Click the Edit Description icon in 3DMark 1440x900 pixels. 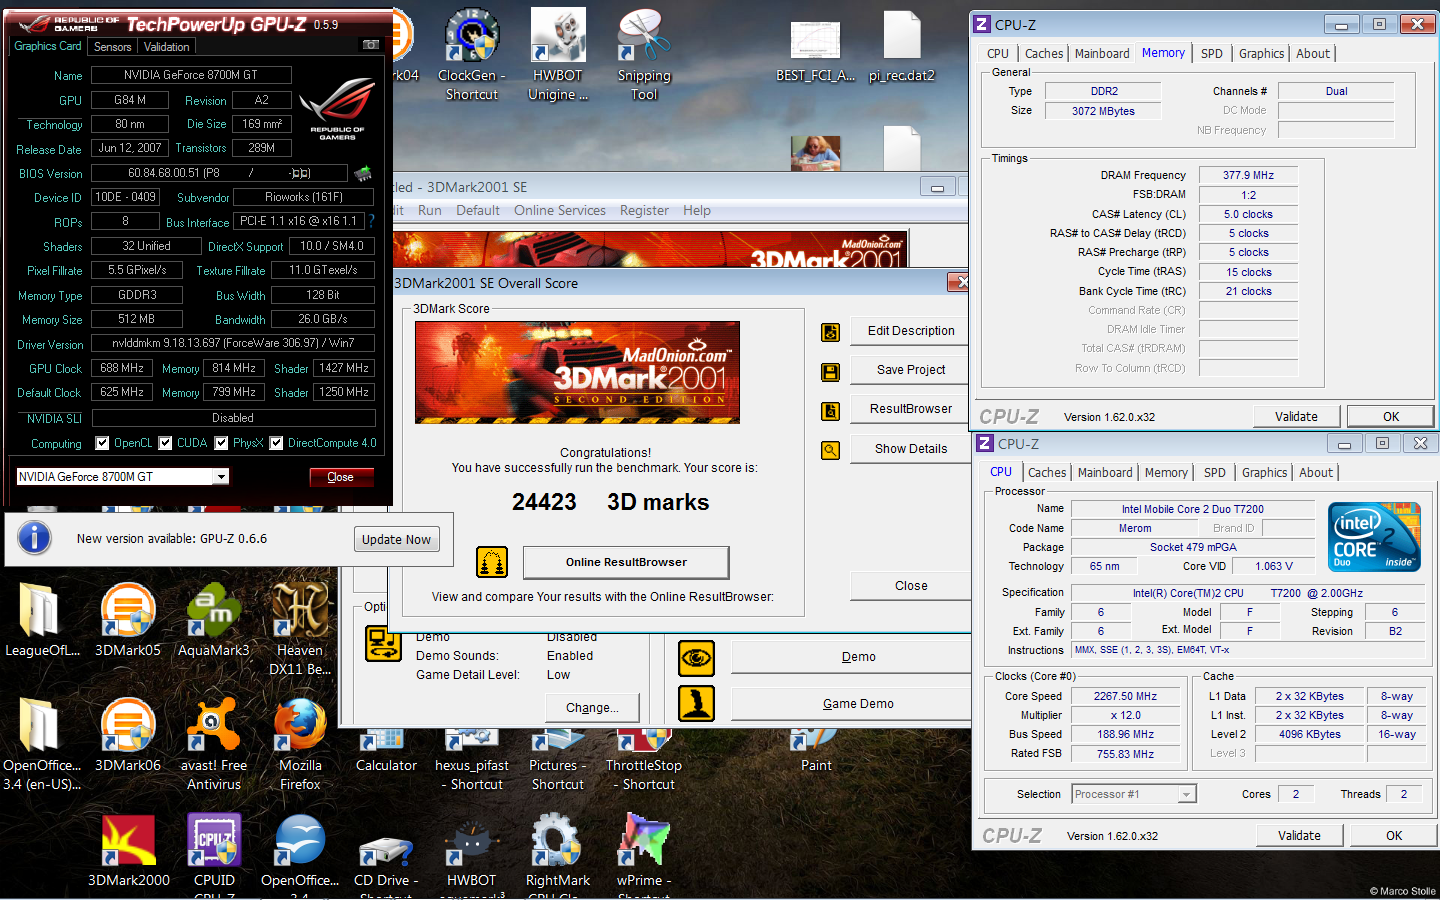(x=830, y=332)
